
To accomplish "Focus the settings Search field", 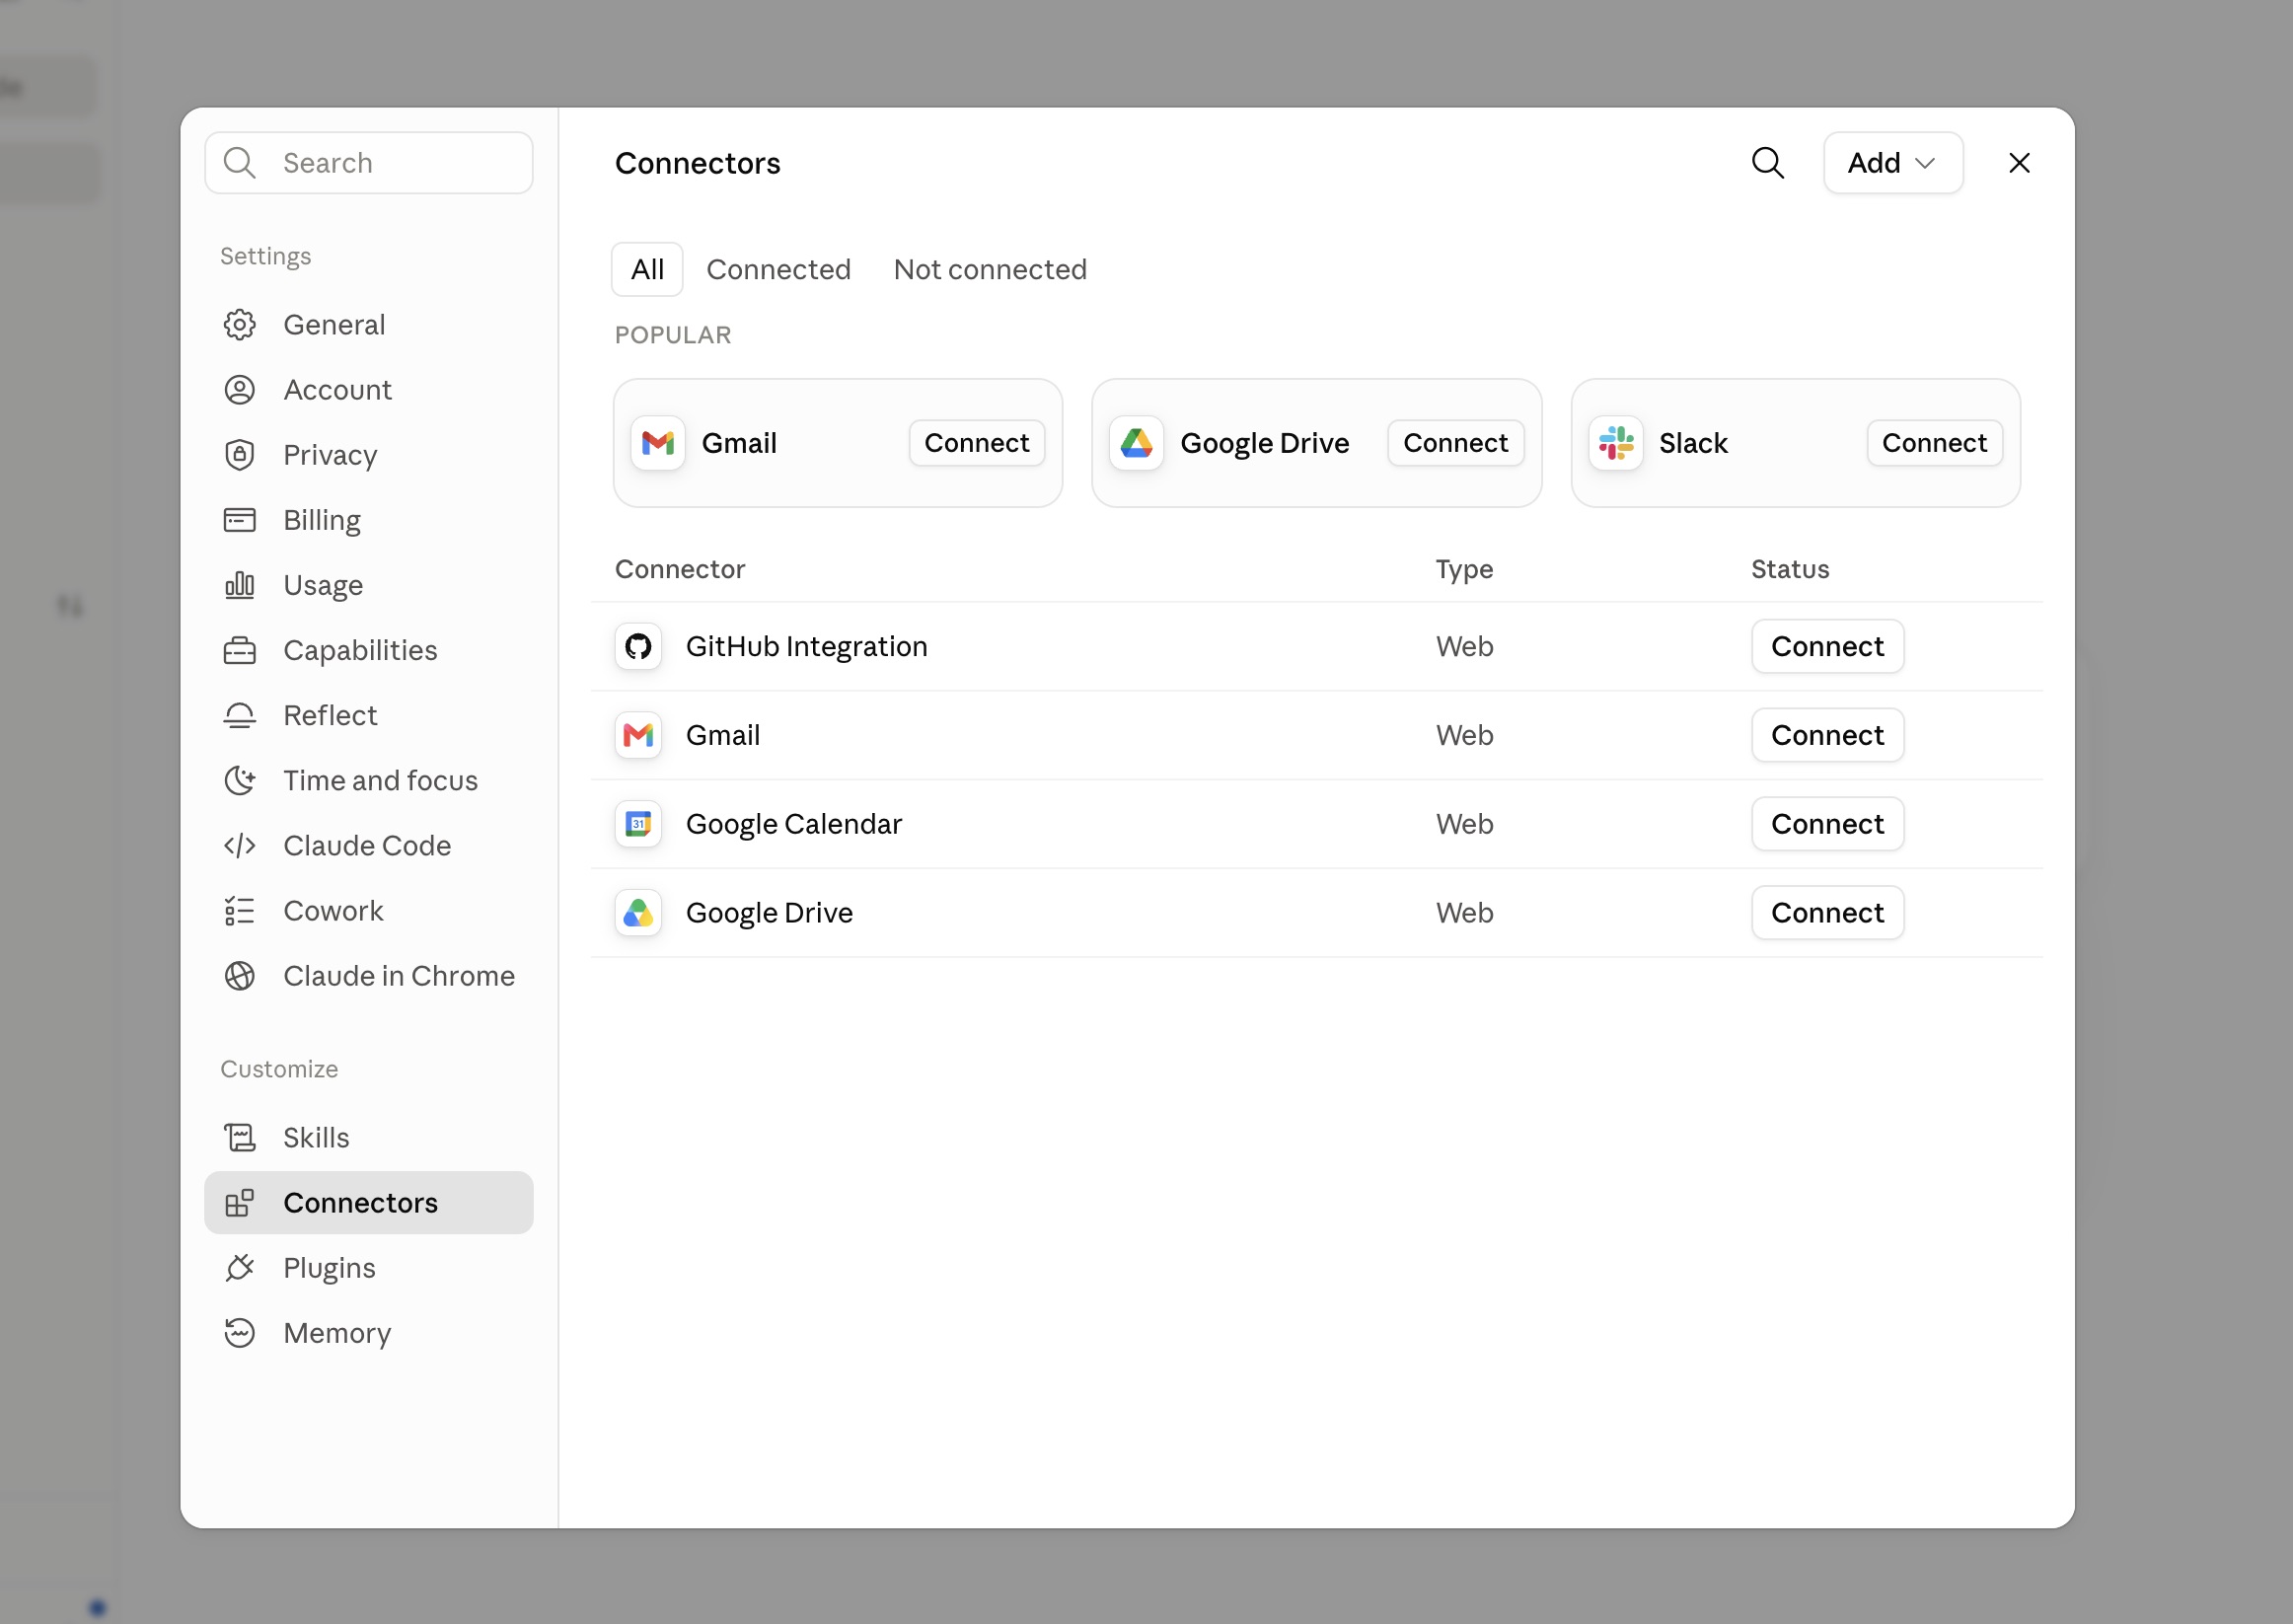I will (x=369, y=163).
